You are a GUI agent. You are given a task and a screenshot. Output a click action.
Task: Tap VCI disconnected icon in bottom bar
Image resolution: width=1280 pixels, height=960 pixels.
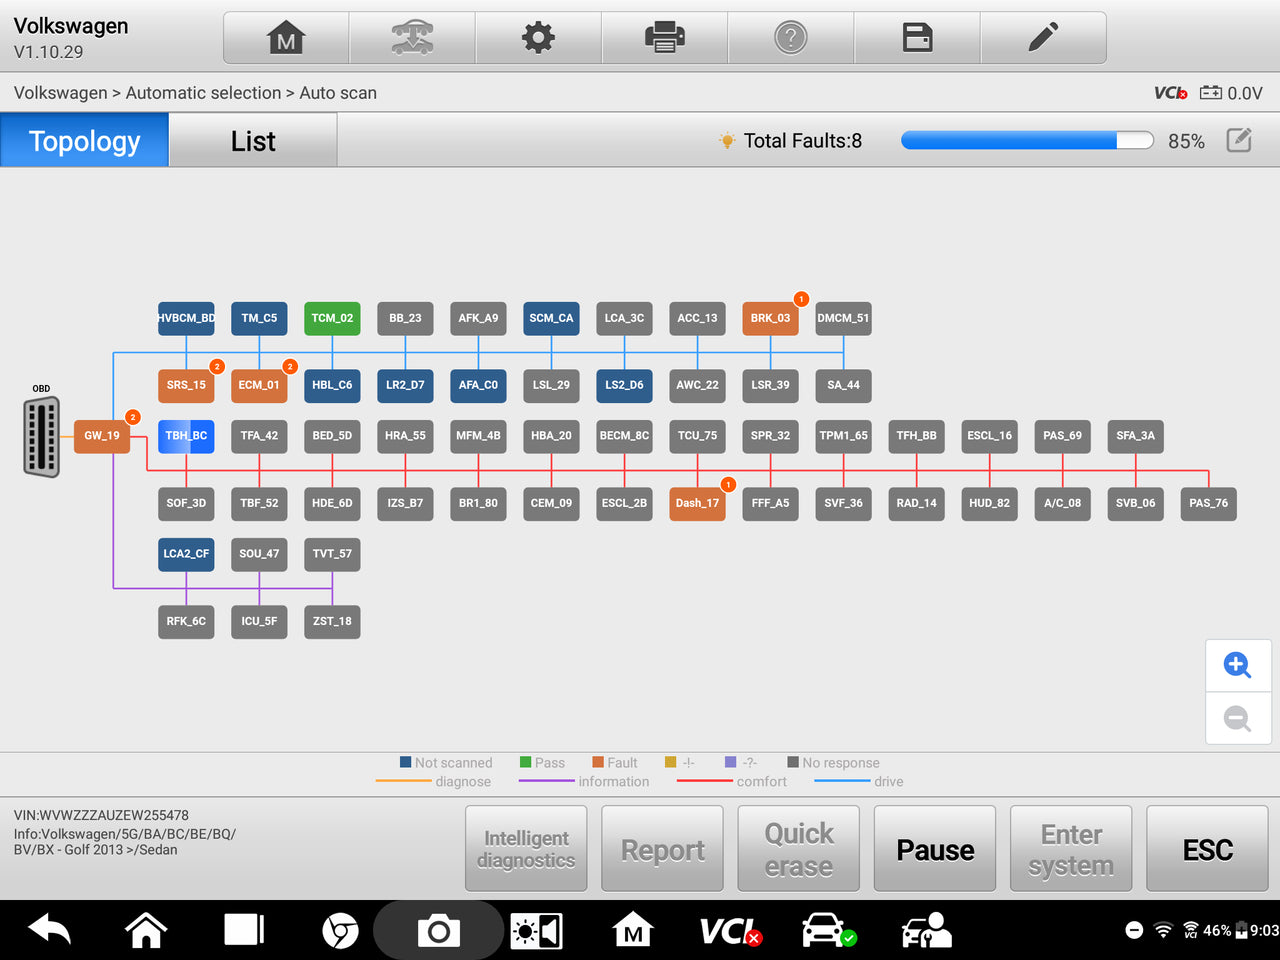click(730, 932)
